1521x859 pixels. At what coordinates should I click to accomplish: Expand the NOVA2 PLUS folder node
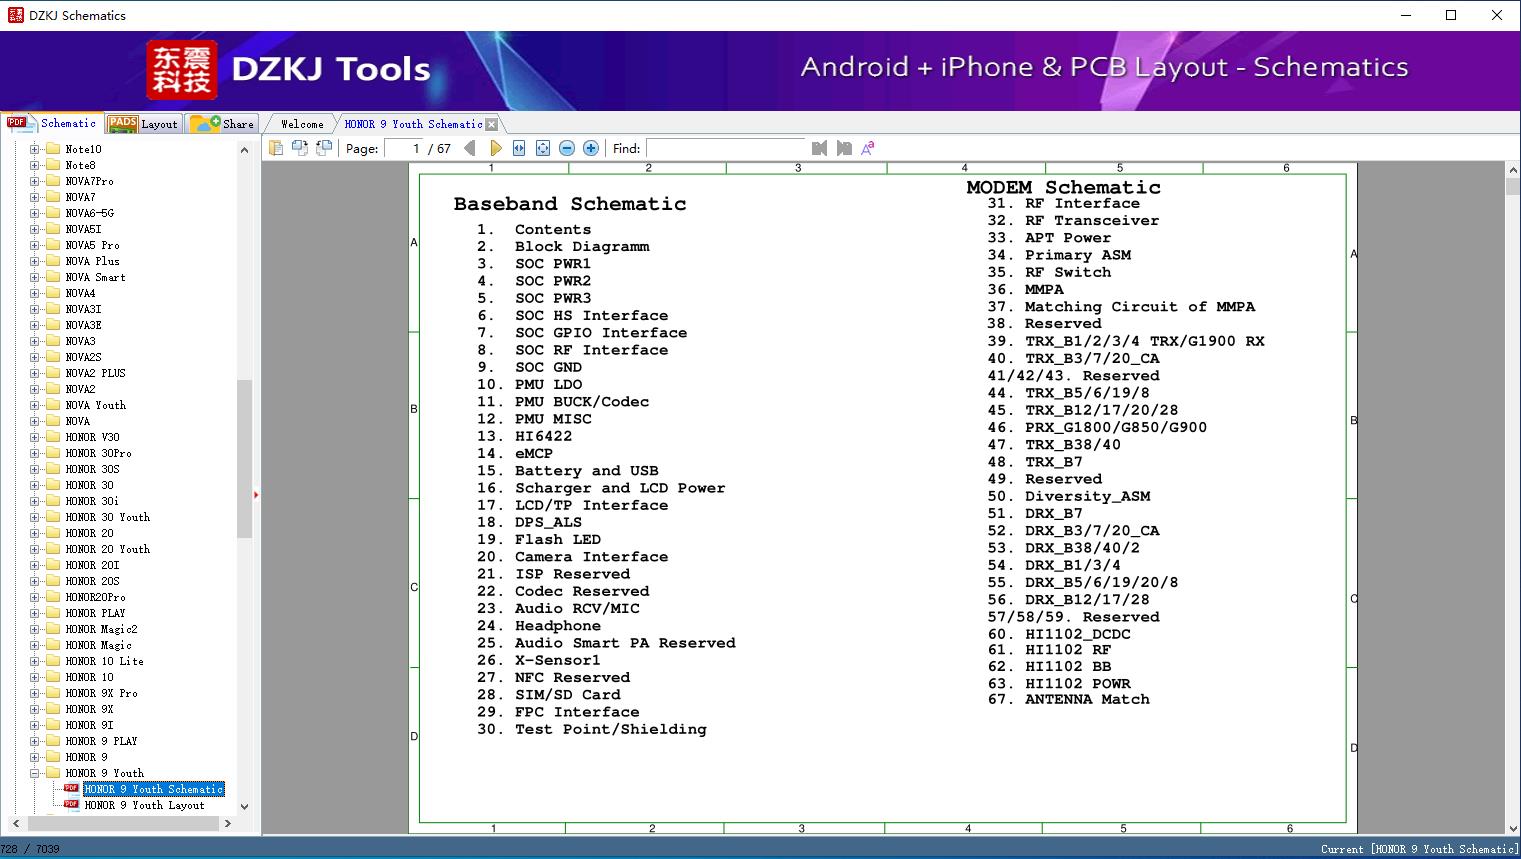tap(35, 373)
